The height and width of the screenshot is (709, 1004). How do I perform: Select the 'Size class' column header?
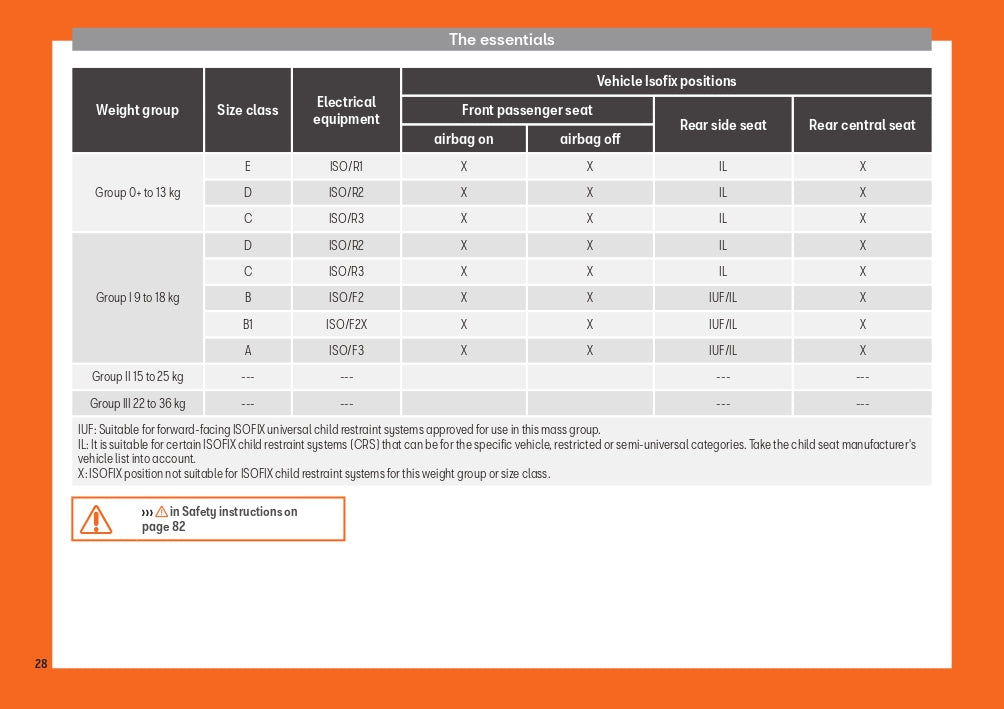point(247,110)
